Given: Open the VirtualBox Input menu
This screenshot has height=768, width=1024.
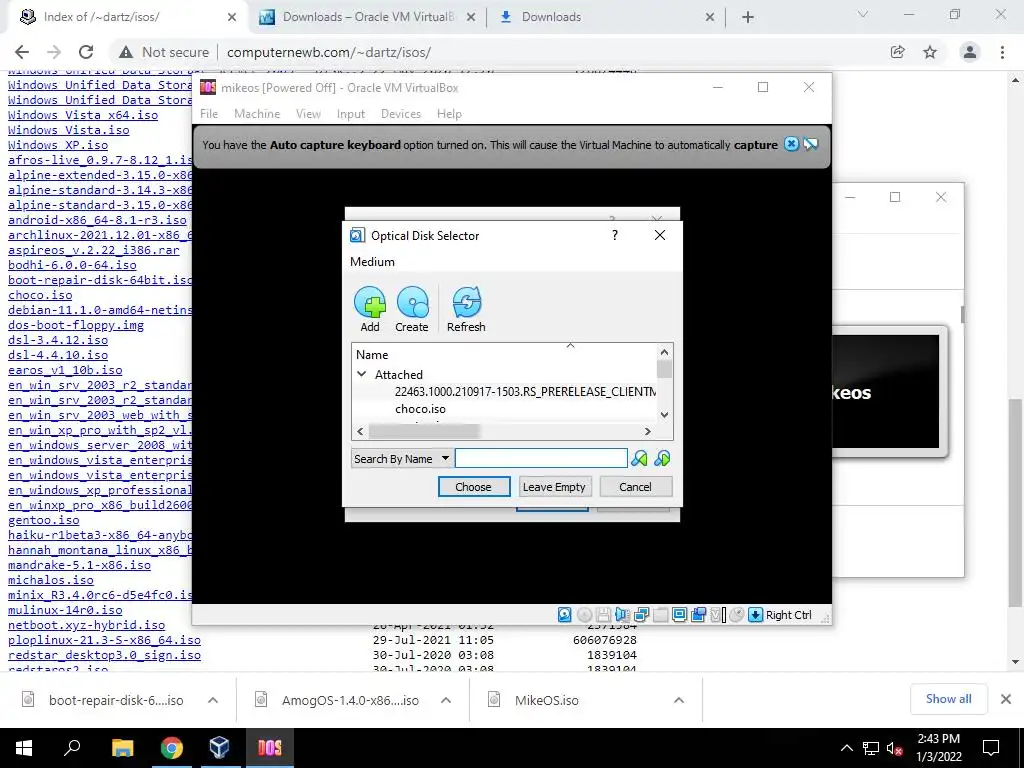Looking at the screenshot, I should pos(351,114).
